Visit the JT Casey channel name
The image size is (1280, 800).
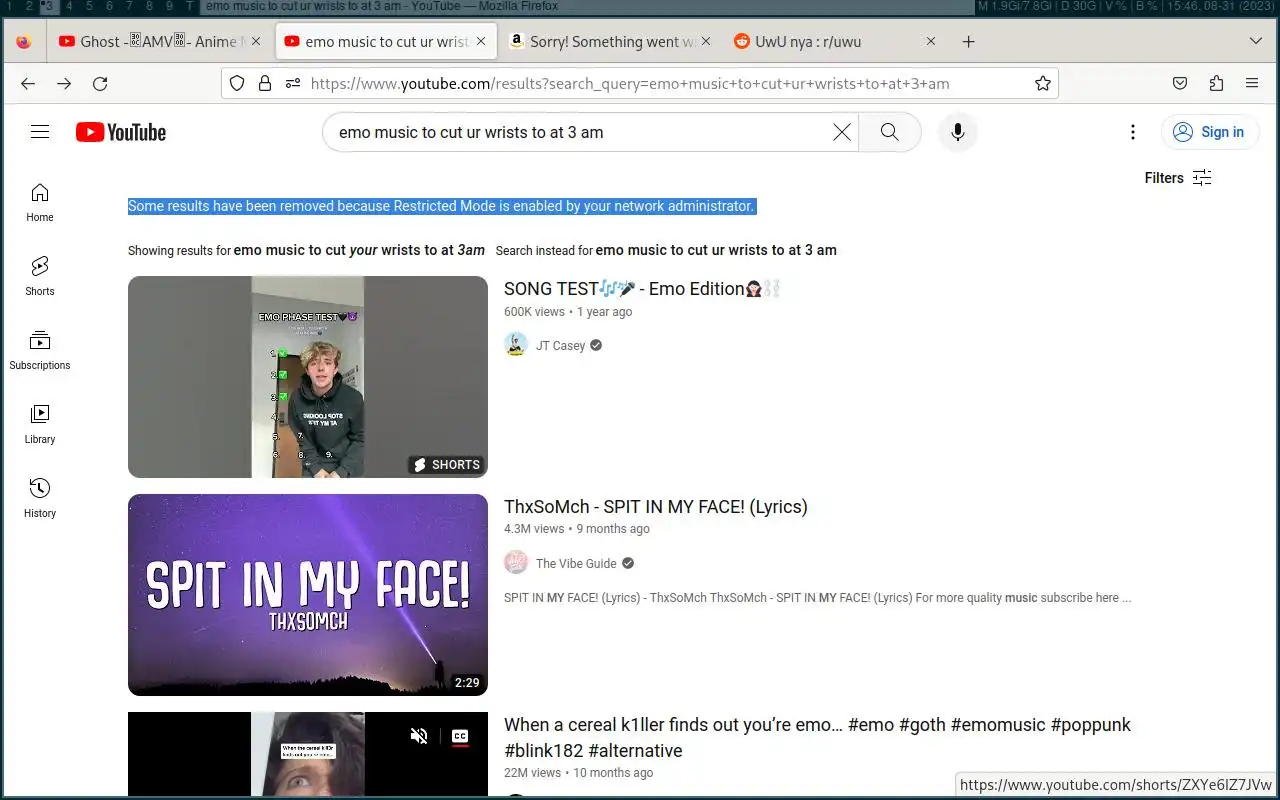560,346
